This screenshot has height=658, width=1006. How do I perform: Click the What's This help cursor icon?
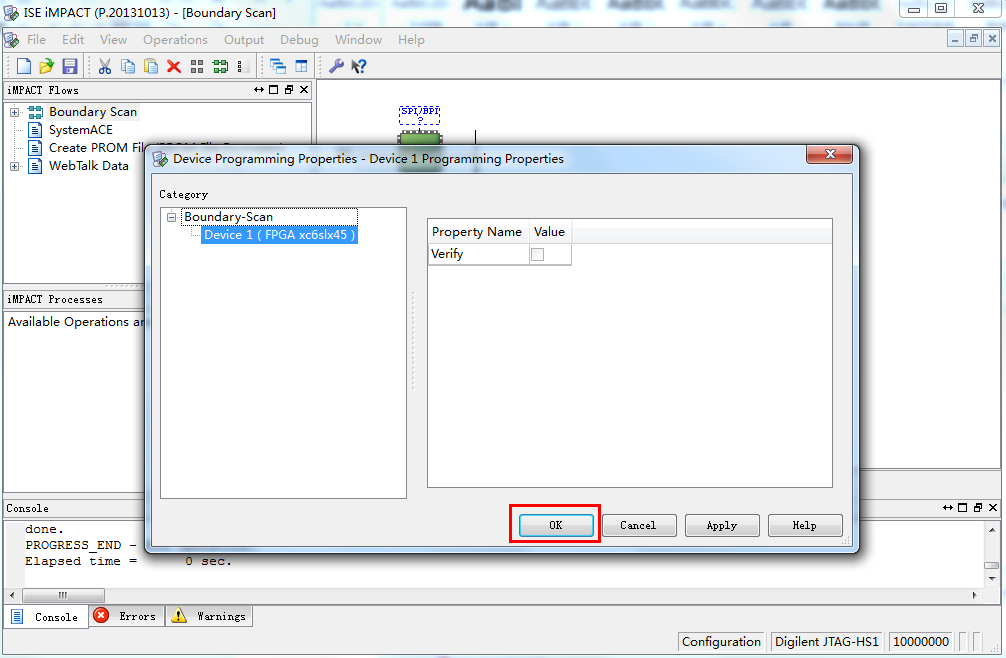click(x=359, y=66)
